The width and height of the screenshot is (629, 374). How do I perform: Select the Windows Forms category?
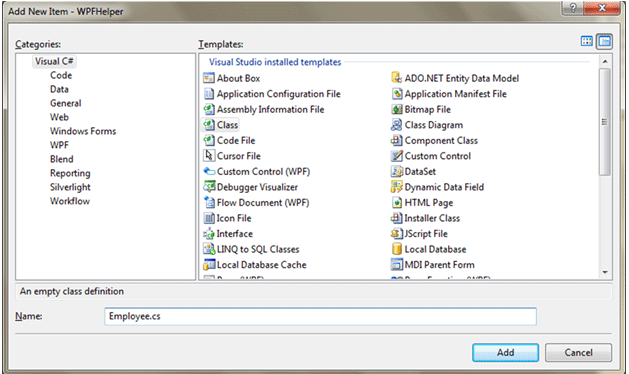pos(83,131)
